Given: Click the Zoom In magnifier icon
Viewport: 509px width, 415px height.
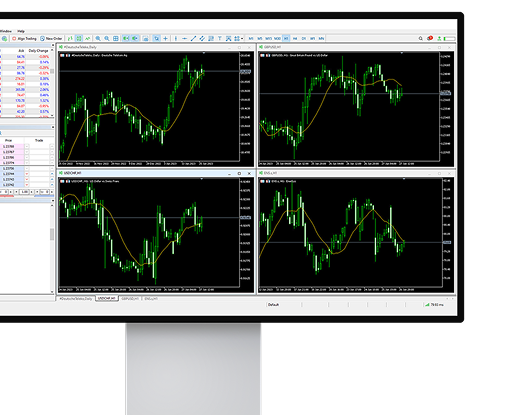Looking at the screenshot, I should coord(98,39).
